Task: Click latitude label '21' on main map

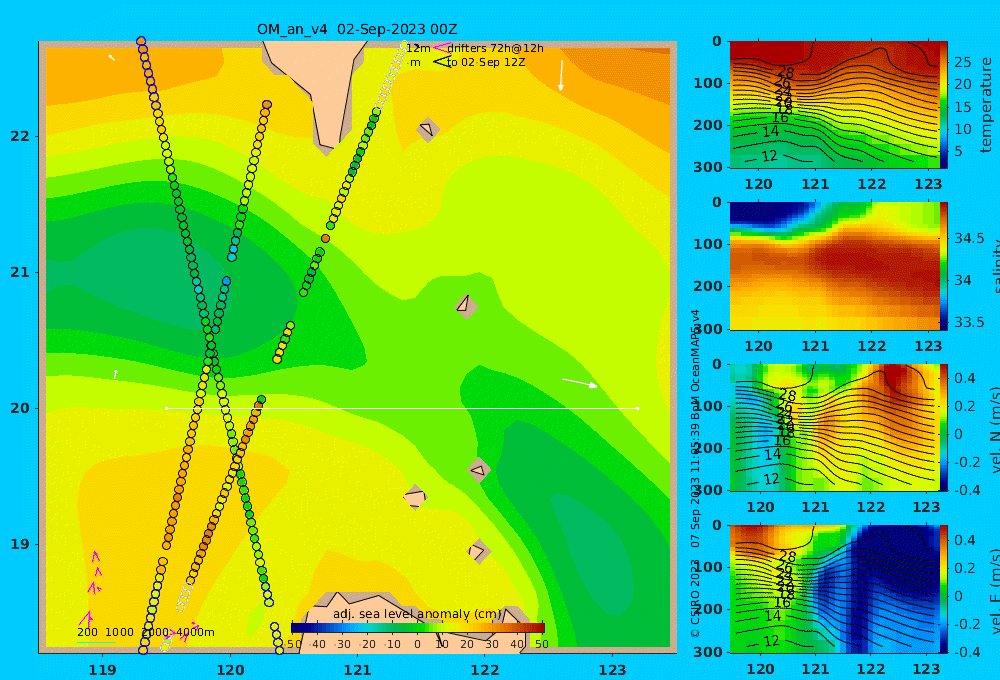Action: (x=20, y=272)
